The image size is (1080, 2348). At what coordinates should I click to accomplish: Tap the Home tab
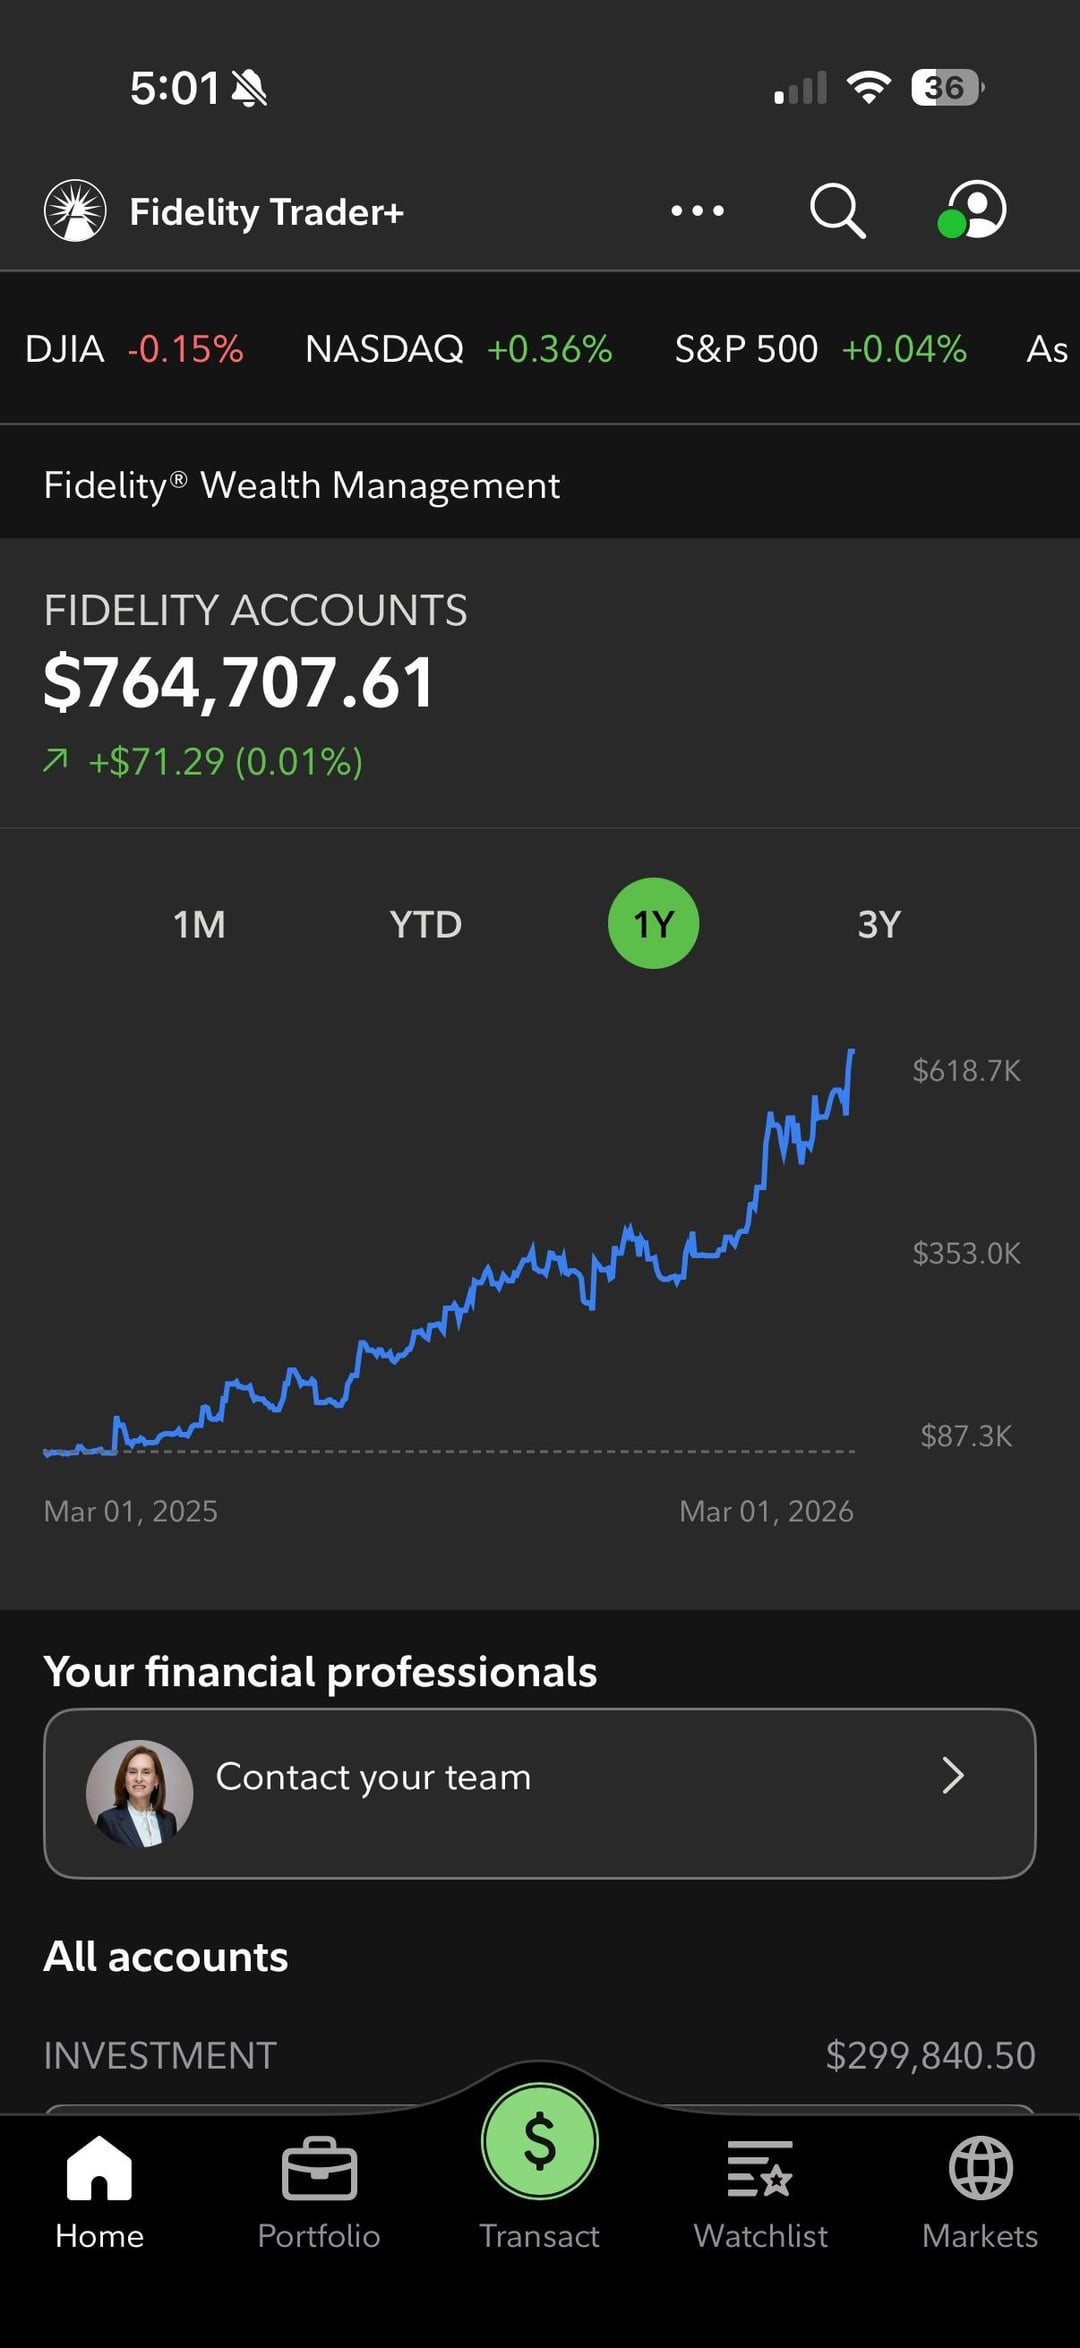pos(99,2192)
